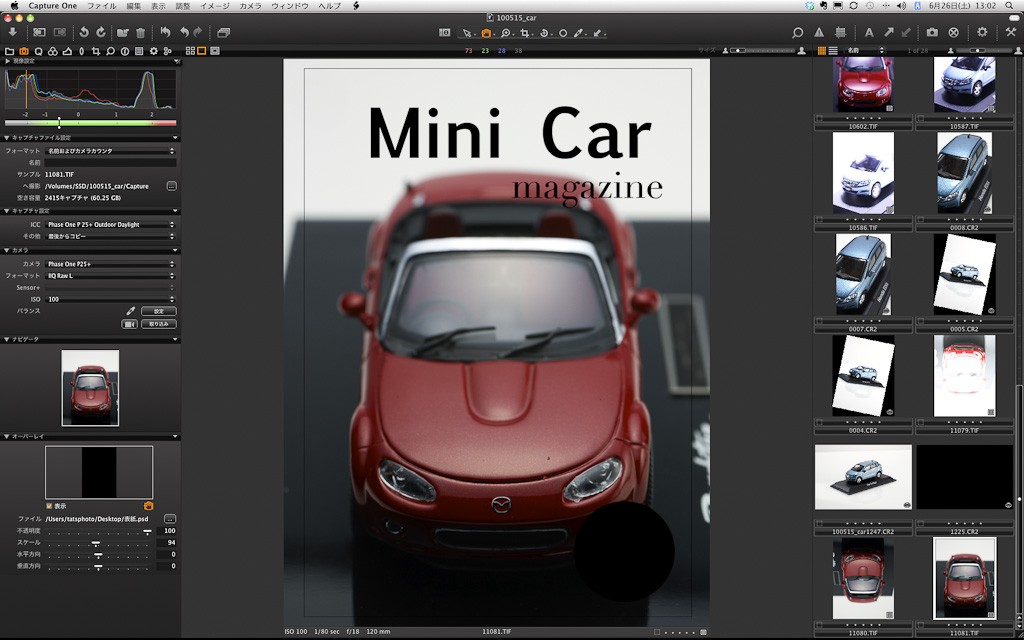Adjust the overlay スケール slider
Viewport: 1024px width, 640px height.
pyautogui.click(x=96, y=542)
